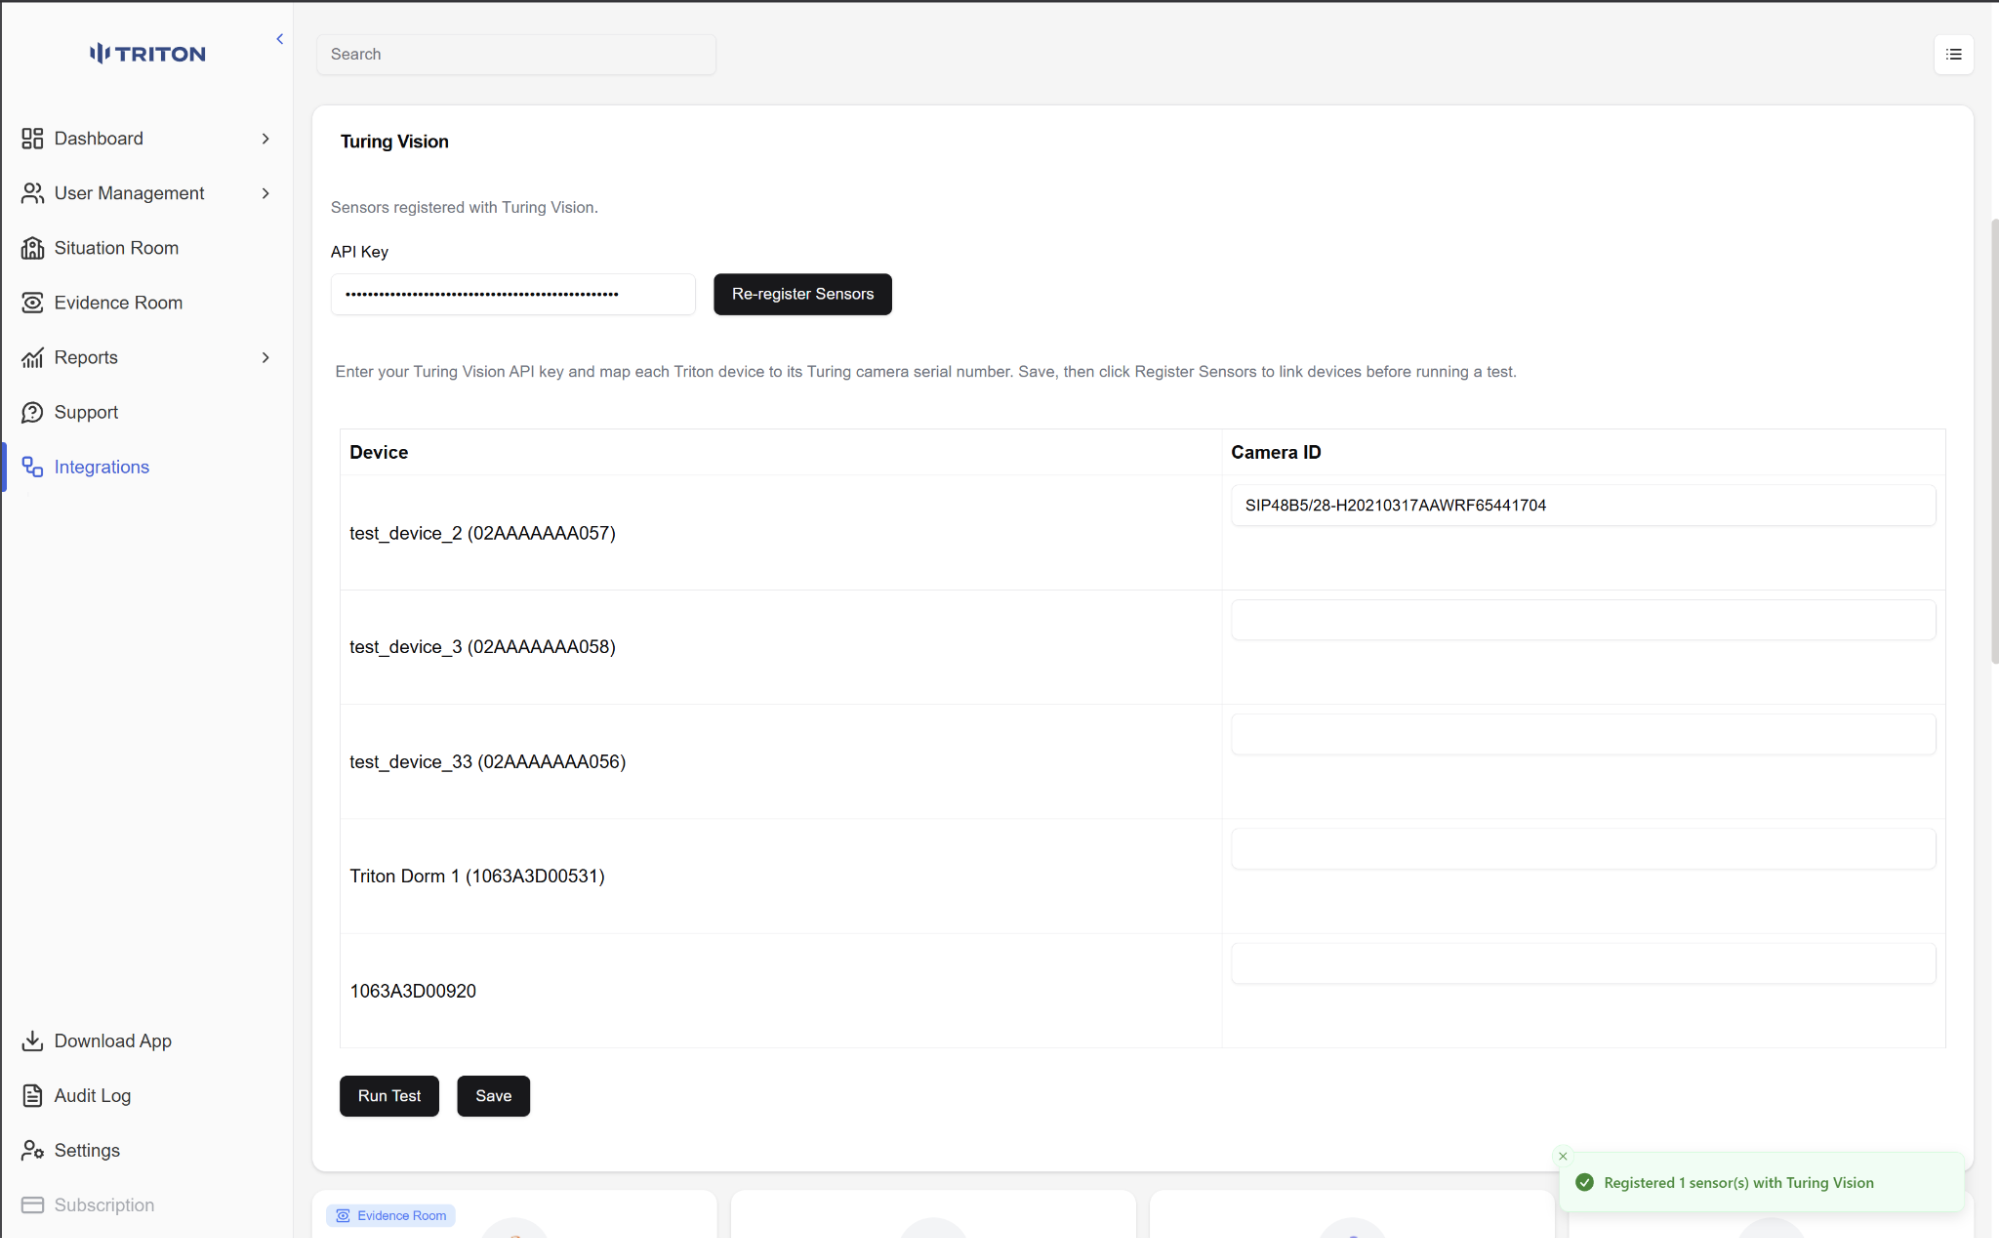Click the Registered 1 sensor(s) toast message

[x=1739, y=1182]
